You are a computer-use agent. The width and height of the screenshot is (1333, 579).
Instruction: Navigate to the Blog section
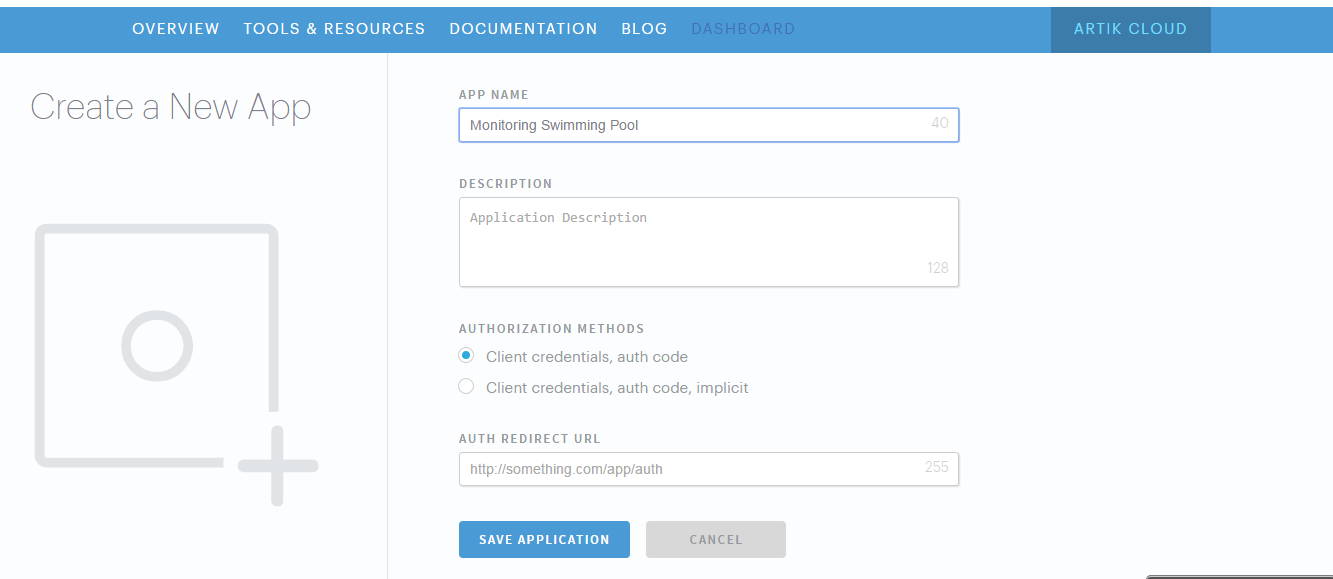tap(644, 29)
